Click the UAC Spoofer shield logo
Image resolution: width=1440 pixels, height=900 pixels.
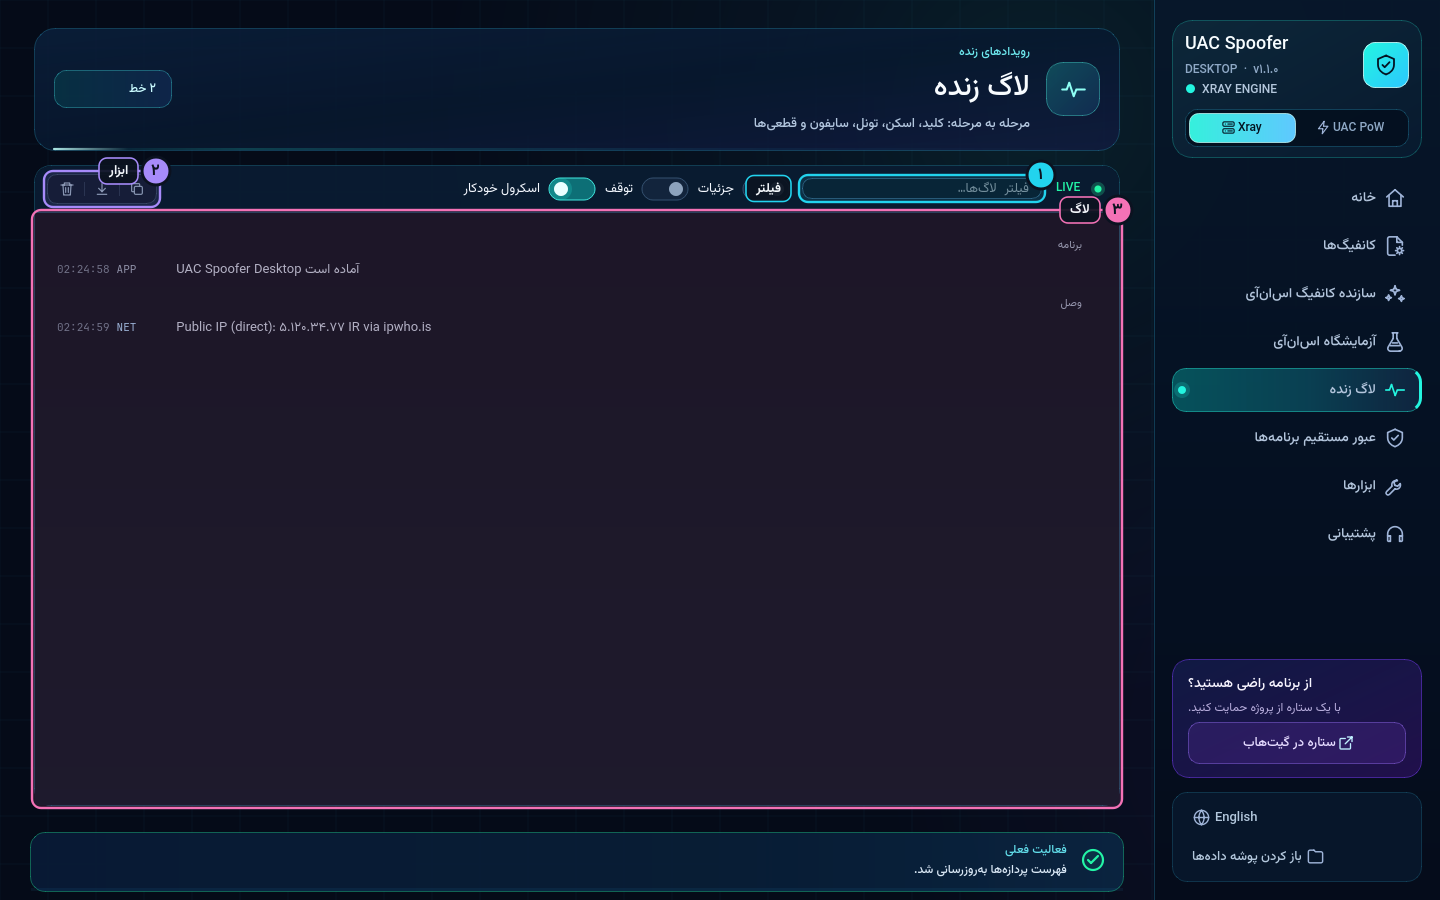(x=1385, y=65)
